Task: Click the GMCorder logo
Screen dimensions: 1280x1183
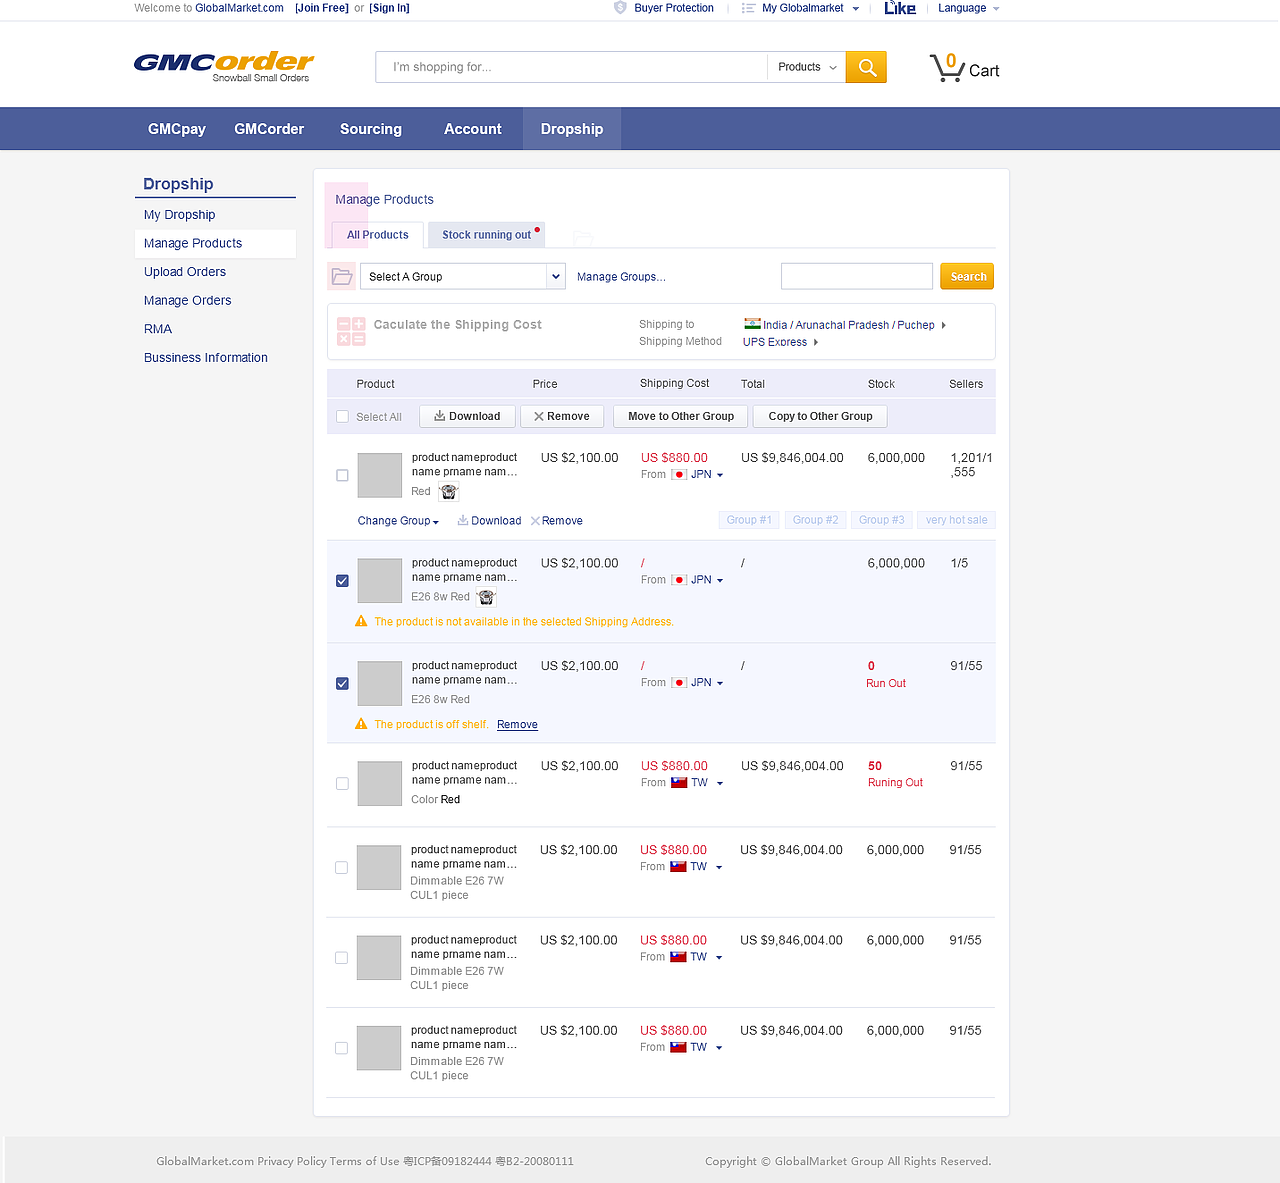Action: (224, 66)
